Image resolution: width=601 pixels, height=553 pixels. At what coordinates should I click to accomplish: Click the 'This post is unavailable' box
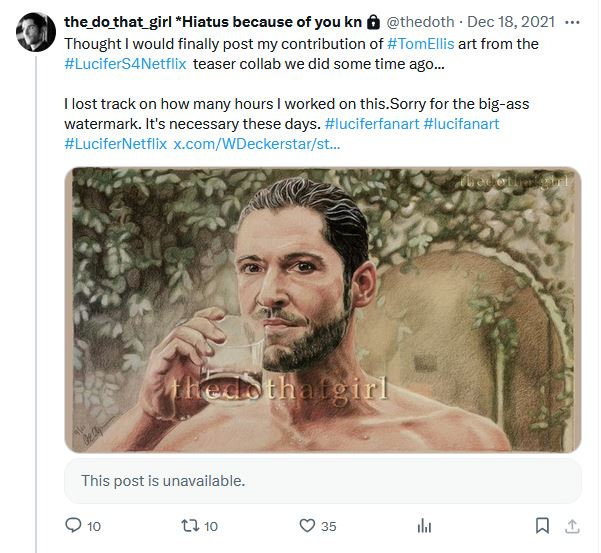pos(322,481)
